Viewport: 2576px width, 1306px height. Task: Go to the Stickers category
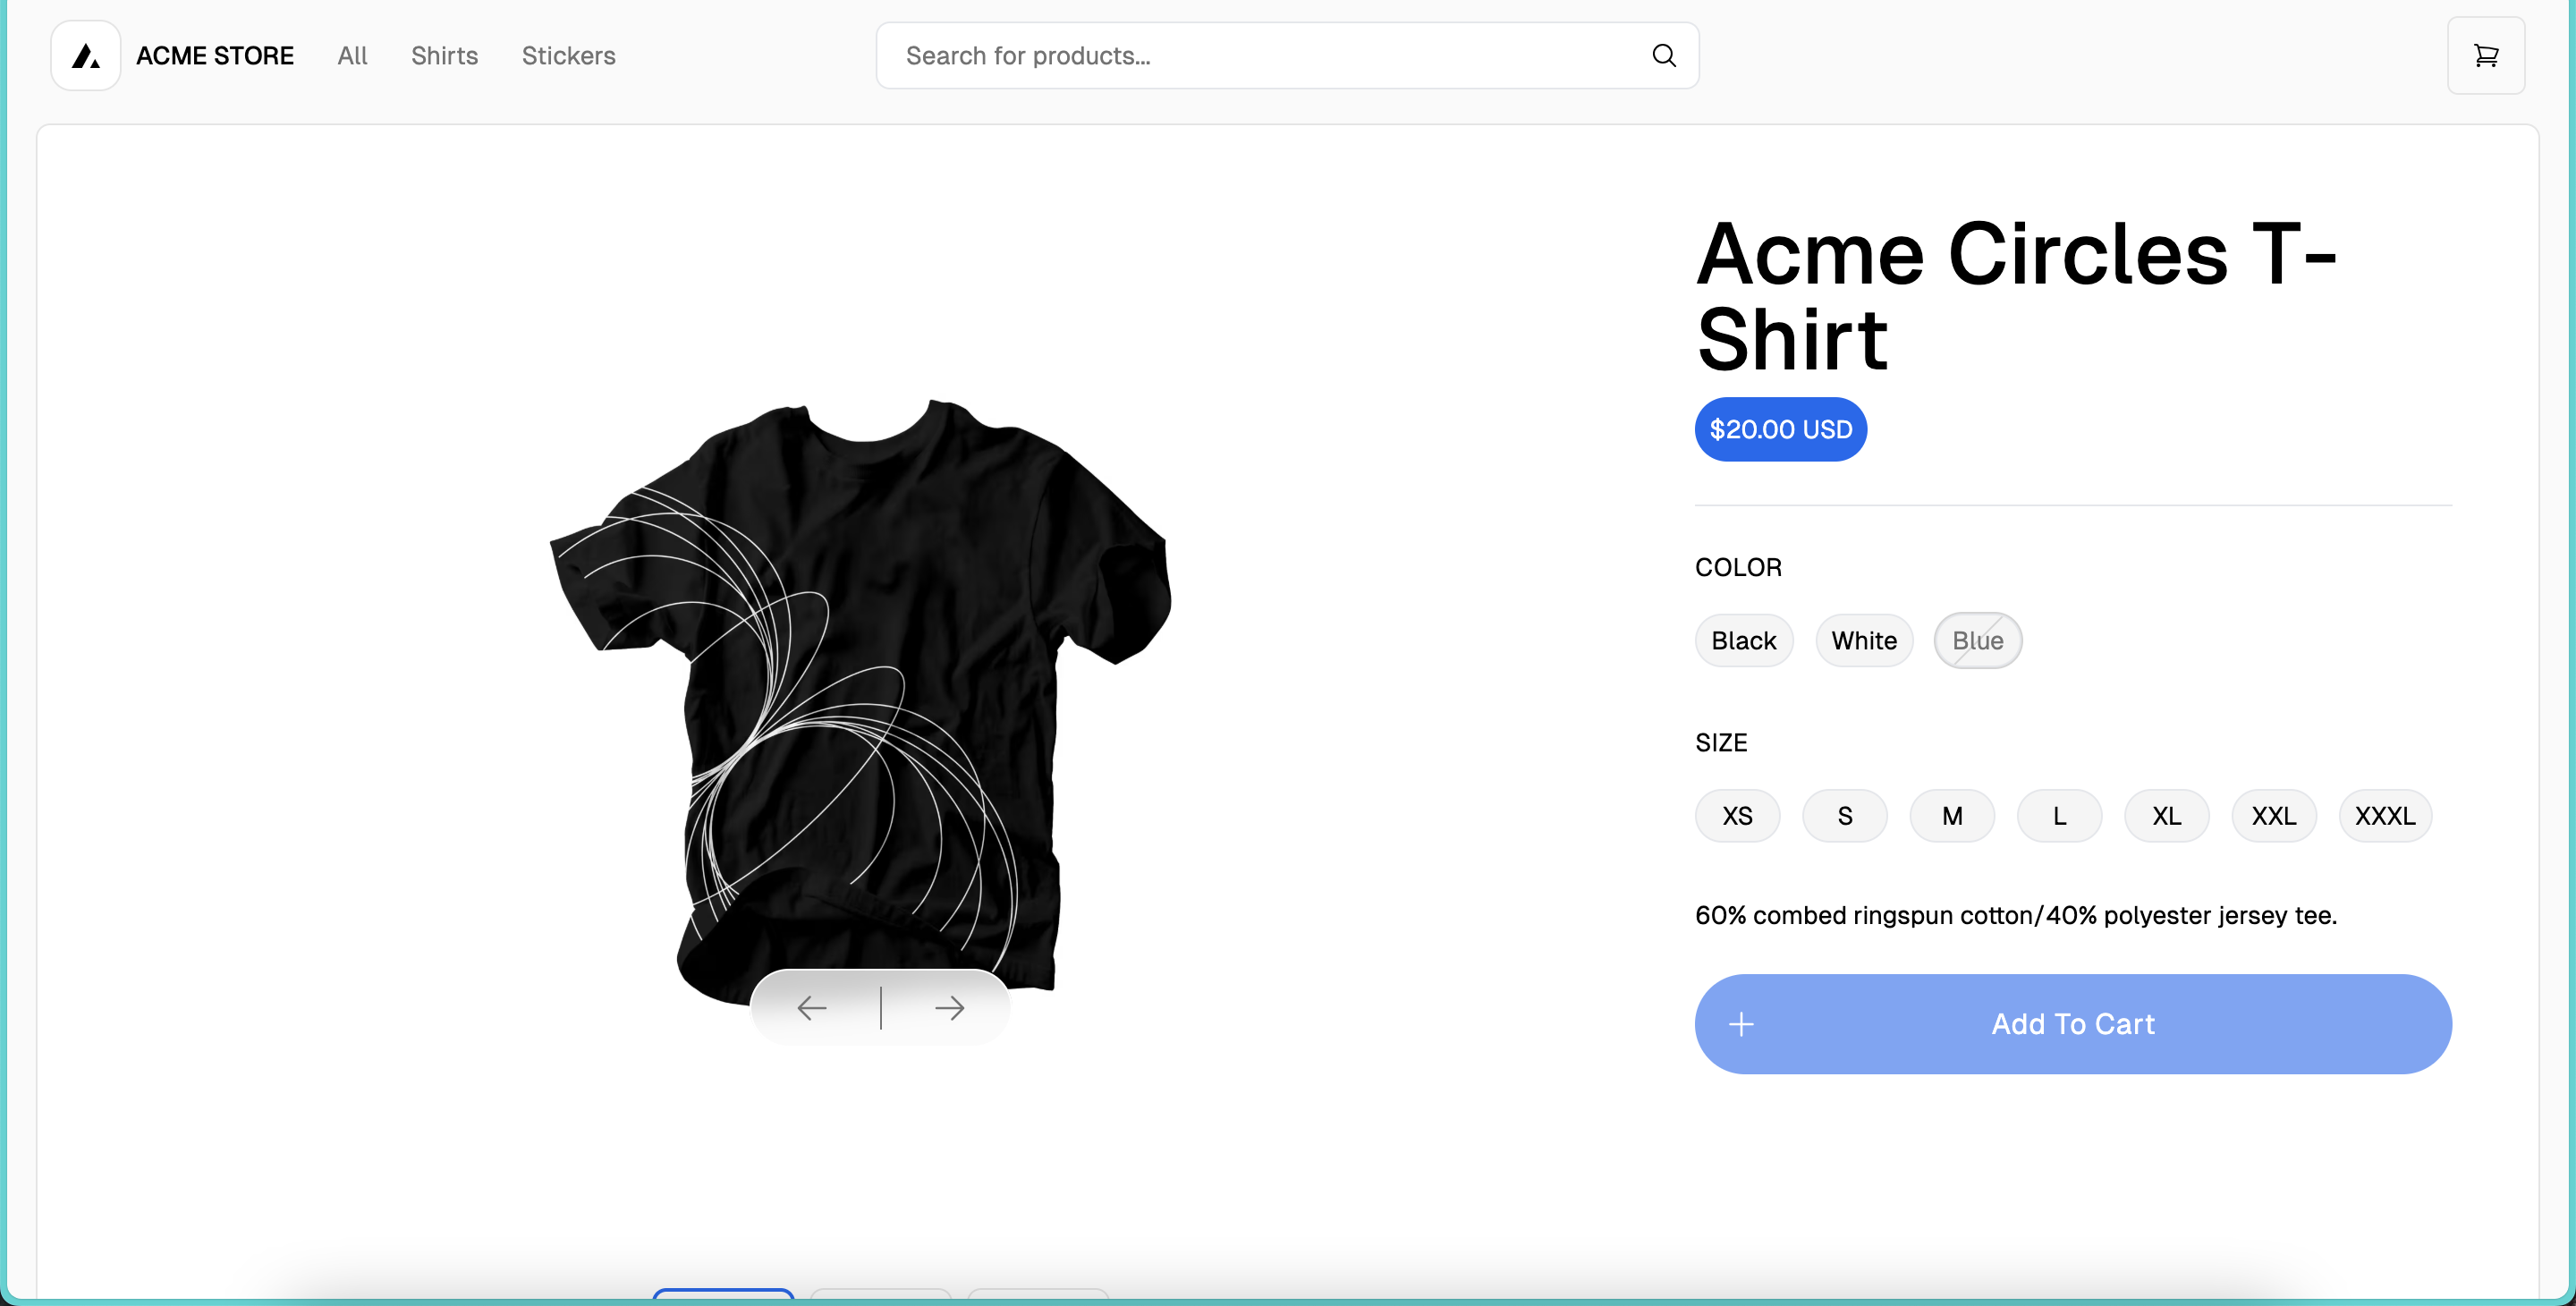[568, 56]
